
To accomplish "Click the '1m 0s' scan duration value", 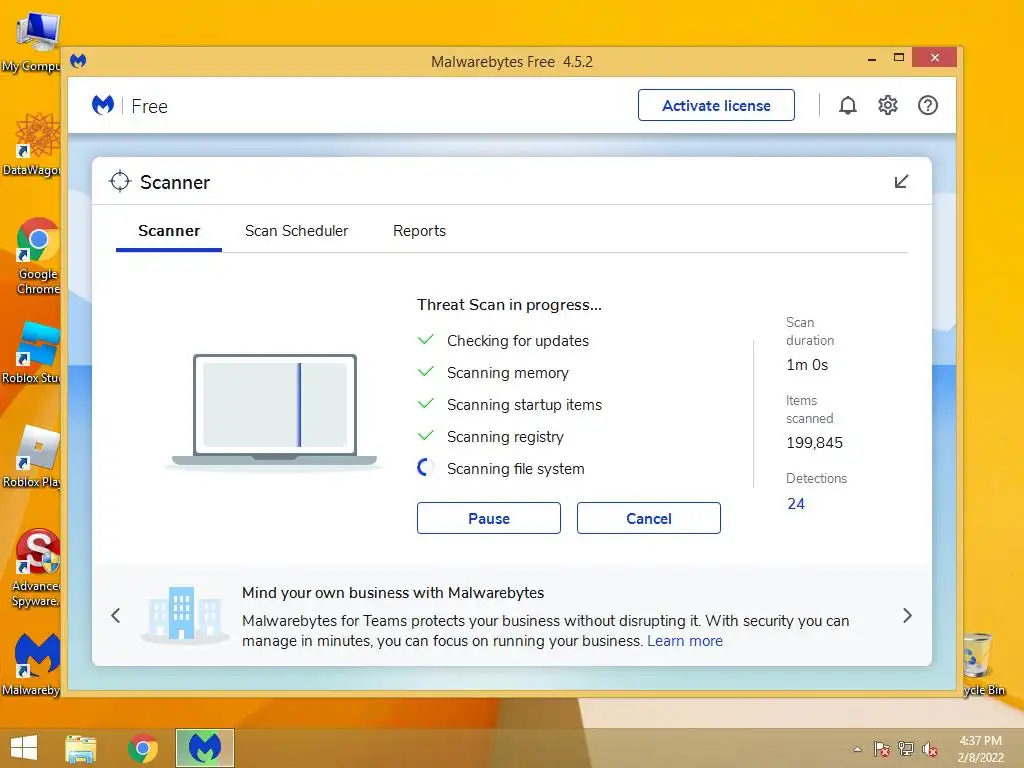I will pyautogui.click(x=807, y=365).
